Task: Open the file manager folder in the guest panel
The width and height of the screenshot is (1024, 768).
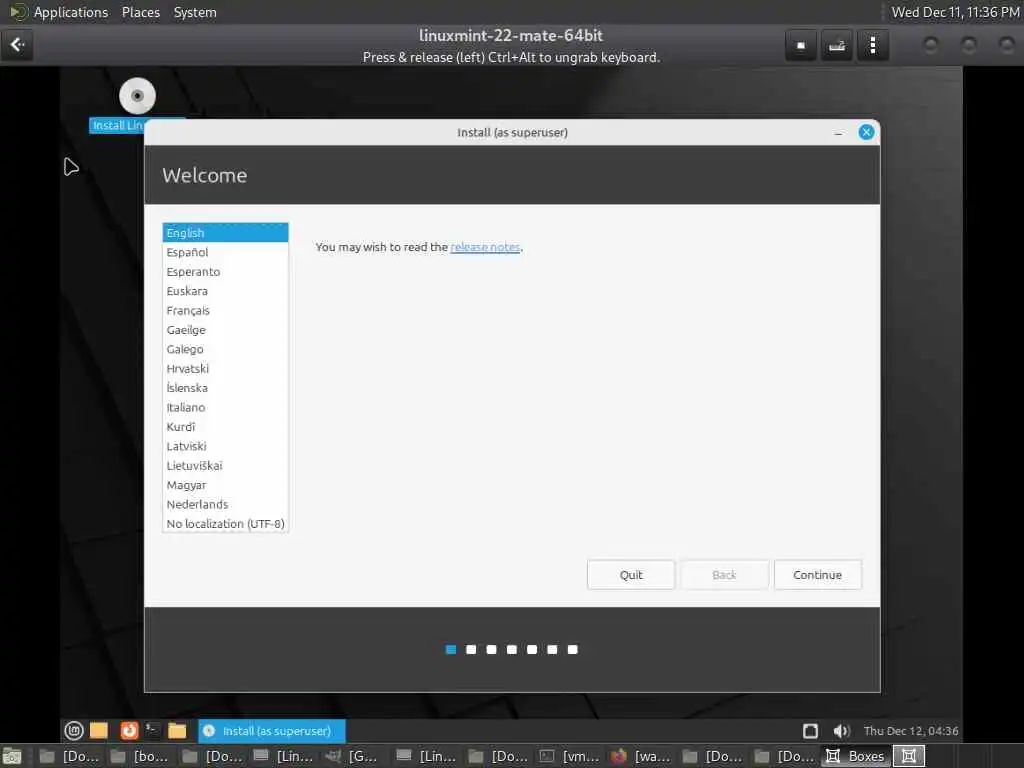Action: [x=177, y=730]
